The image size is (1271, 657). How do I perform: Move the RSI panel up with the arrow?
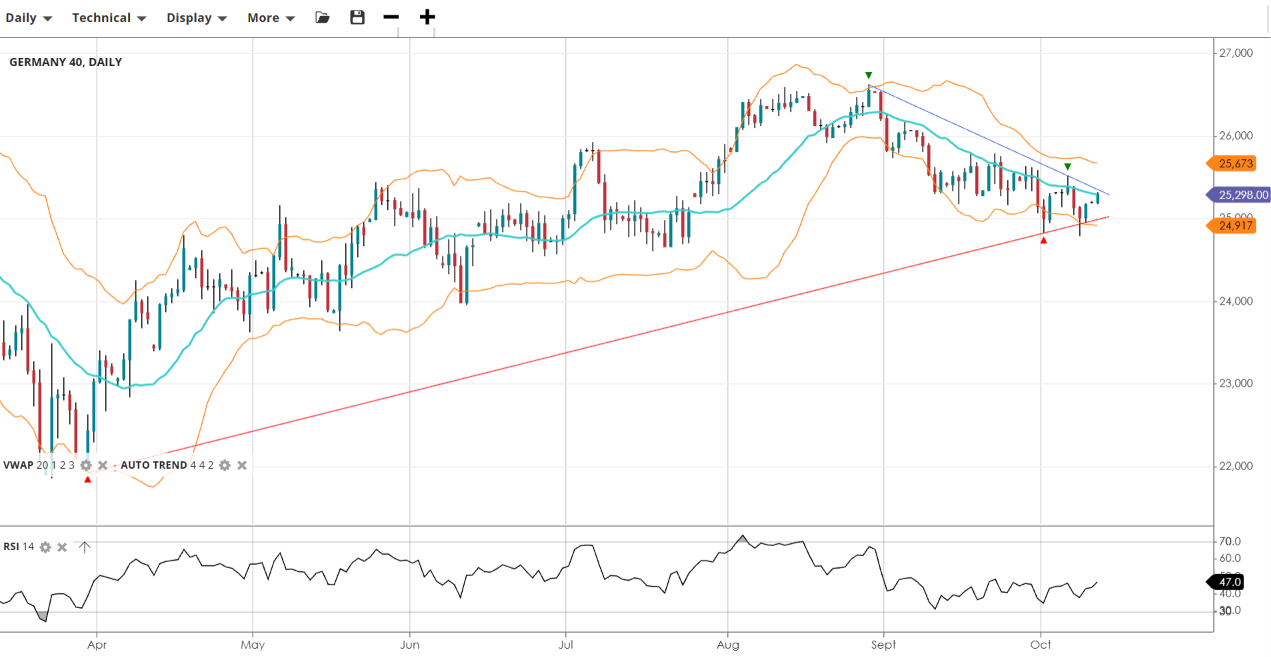pyautogui.click(x=84, y=547)
